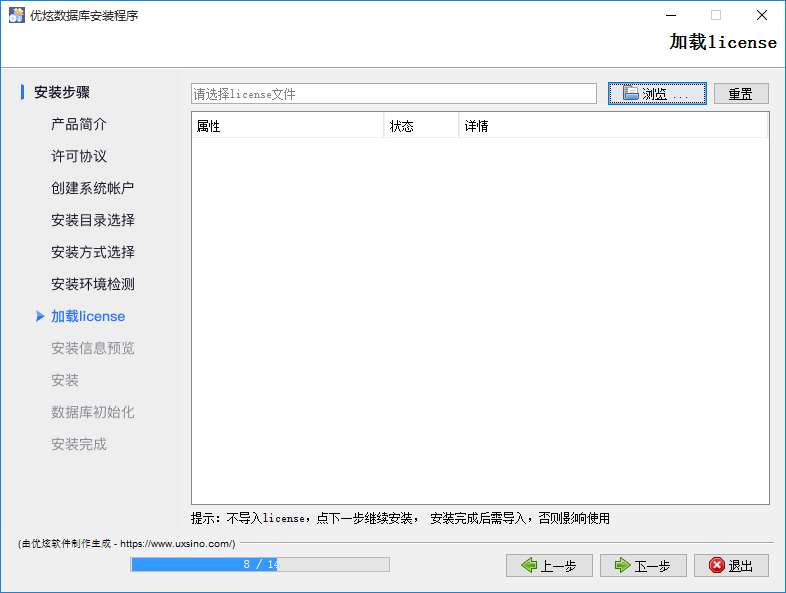786x593 pixels.
Task: Go to 创建系统帐户 step
Action: tap(92, 188)
